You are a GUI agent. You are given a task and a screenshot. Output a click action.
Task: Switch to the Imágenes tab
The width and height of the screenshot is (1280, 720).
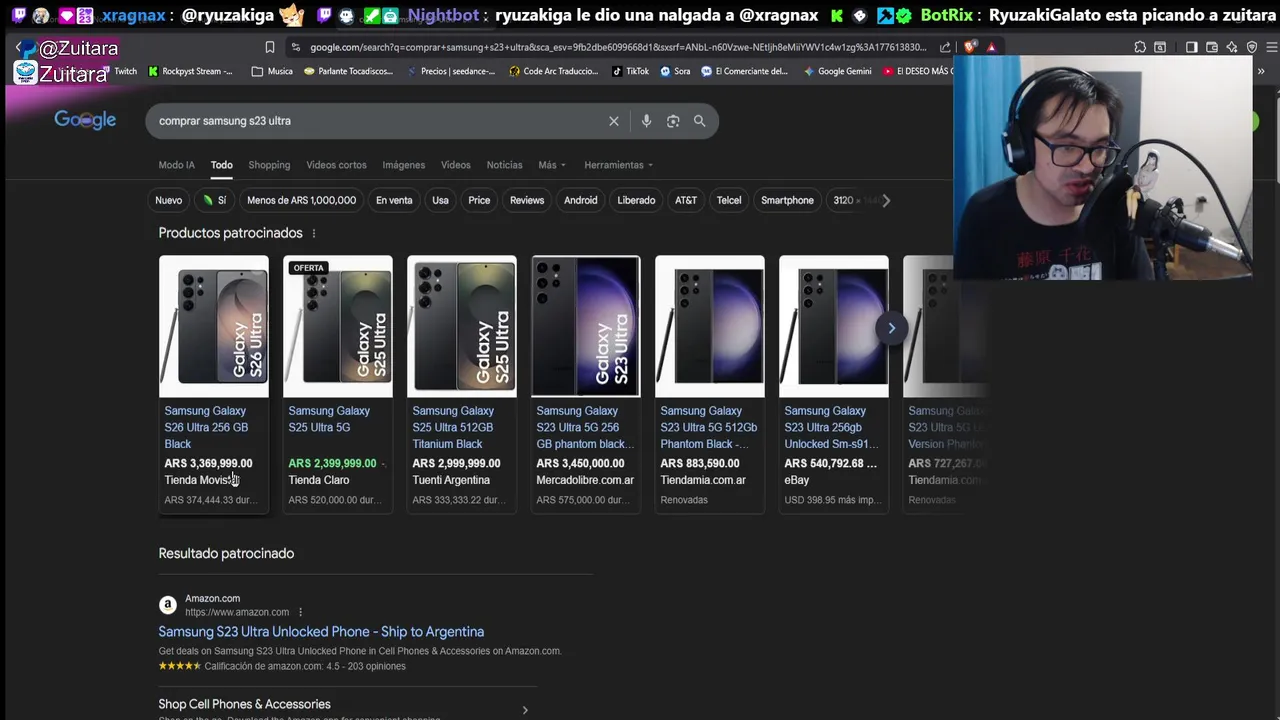click(x=404, y=165)
